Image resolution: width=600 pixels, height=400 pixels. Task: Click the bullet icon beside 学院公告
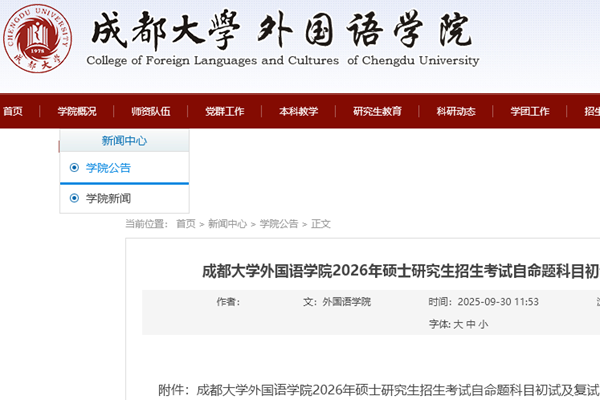tap(74, 168)
